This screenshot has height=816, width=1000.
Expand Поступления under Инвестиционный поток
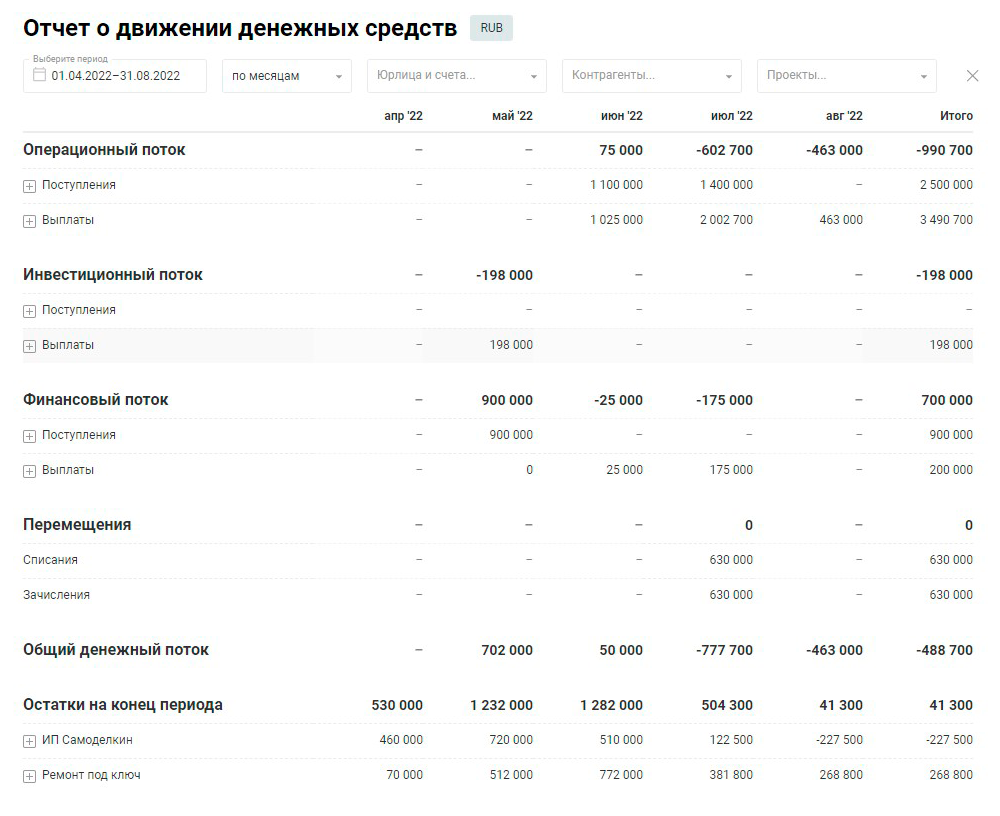[29, 311]
